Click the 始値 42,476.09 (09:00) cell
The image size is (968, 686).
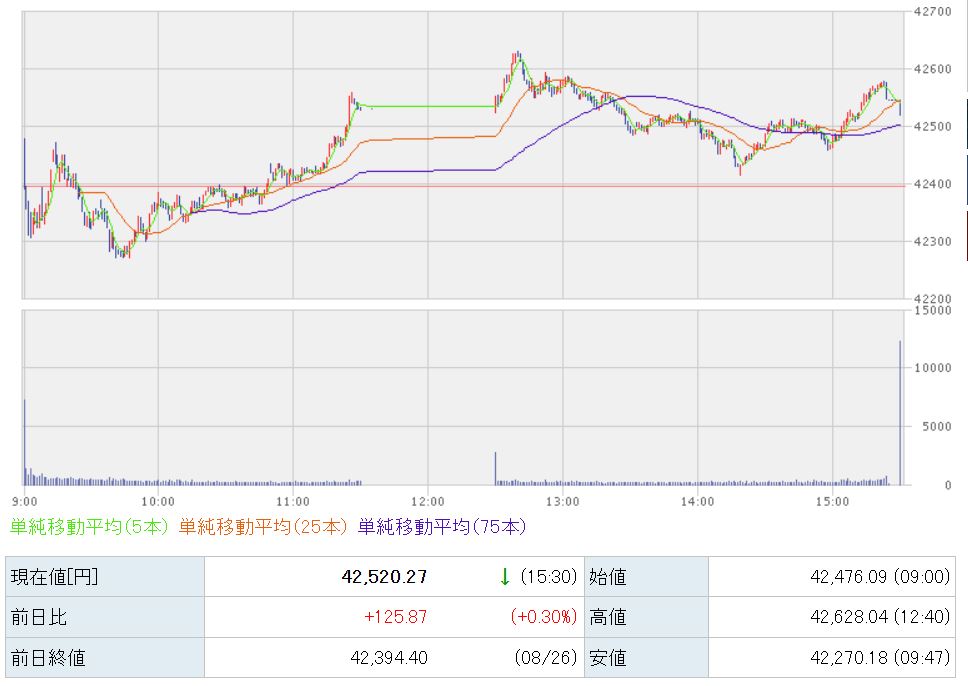tap(832, 577)
